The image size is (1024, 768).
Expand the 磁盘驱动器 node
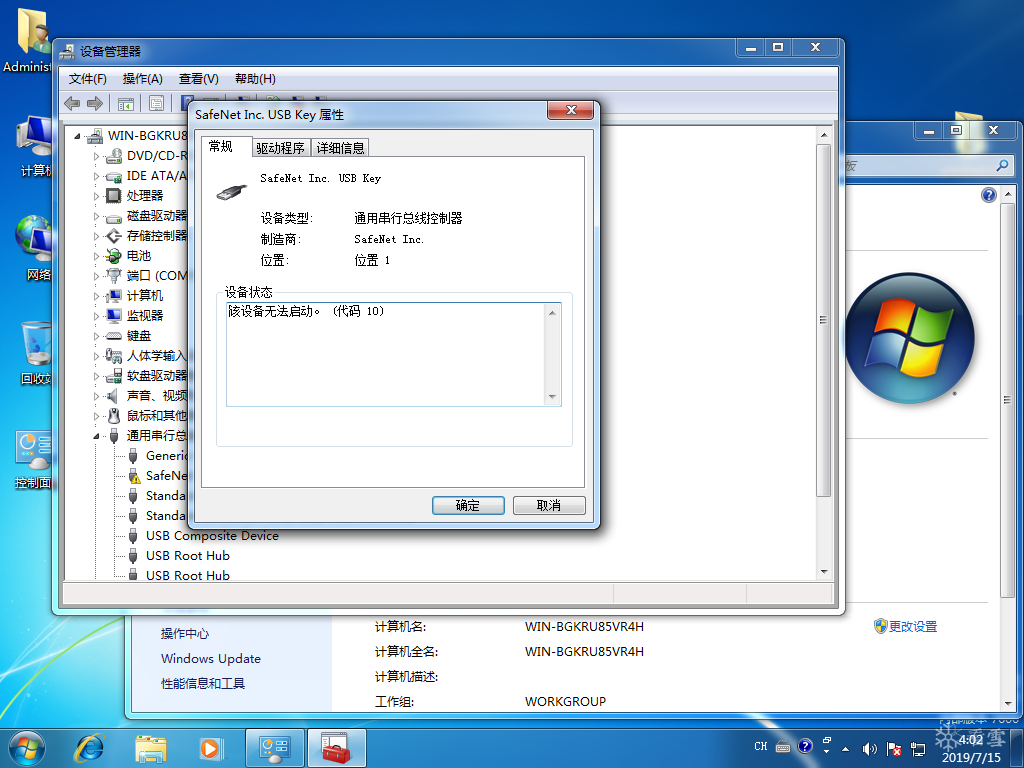pos(97,216)
